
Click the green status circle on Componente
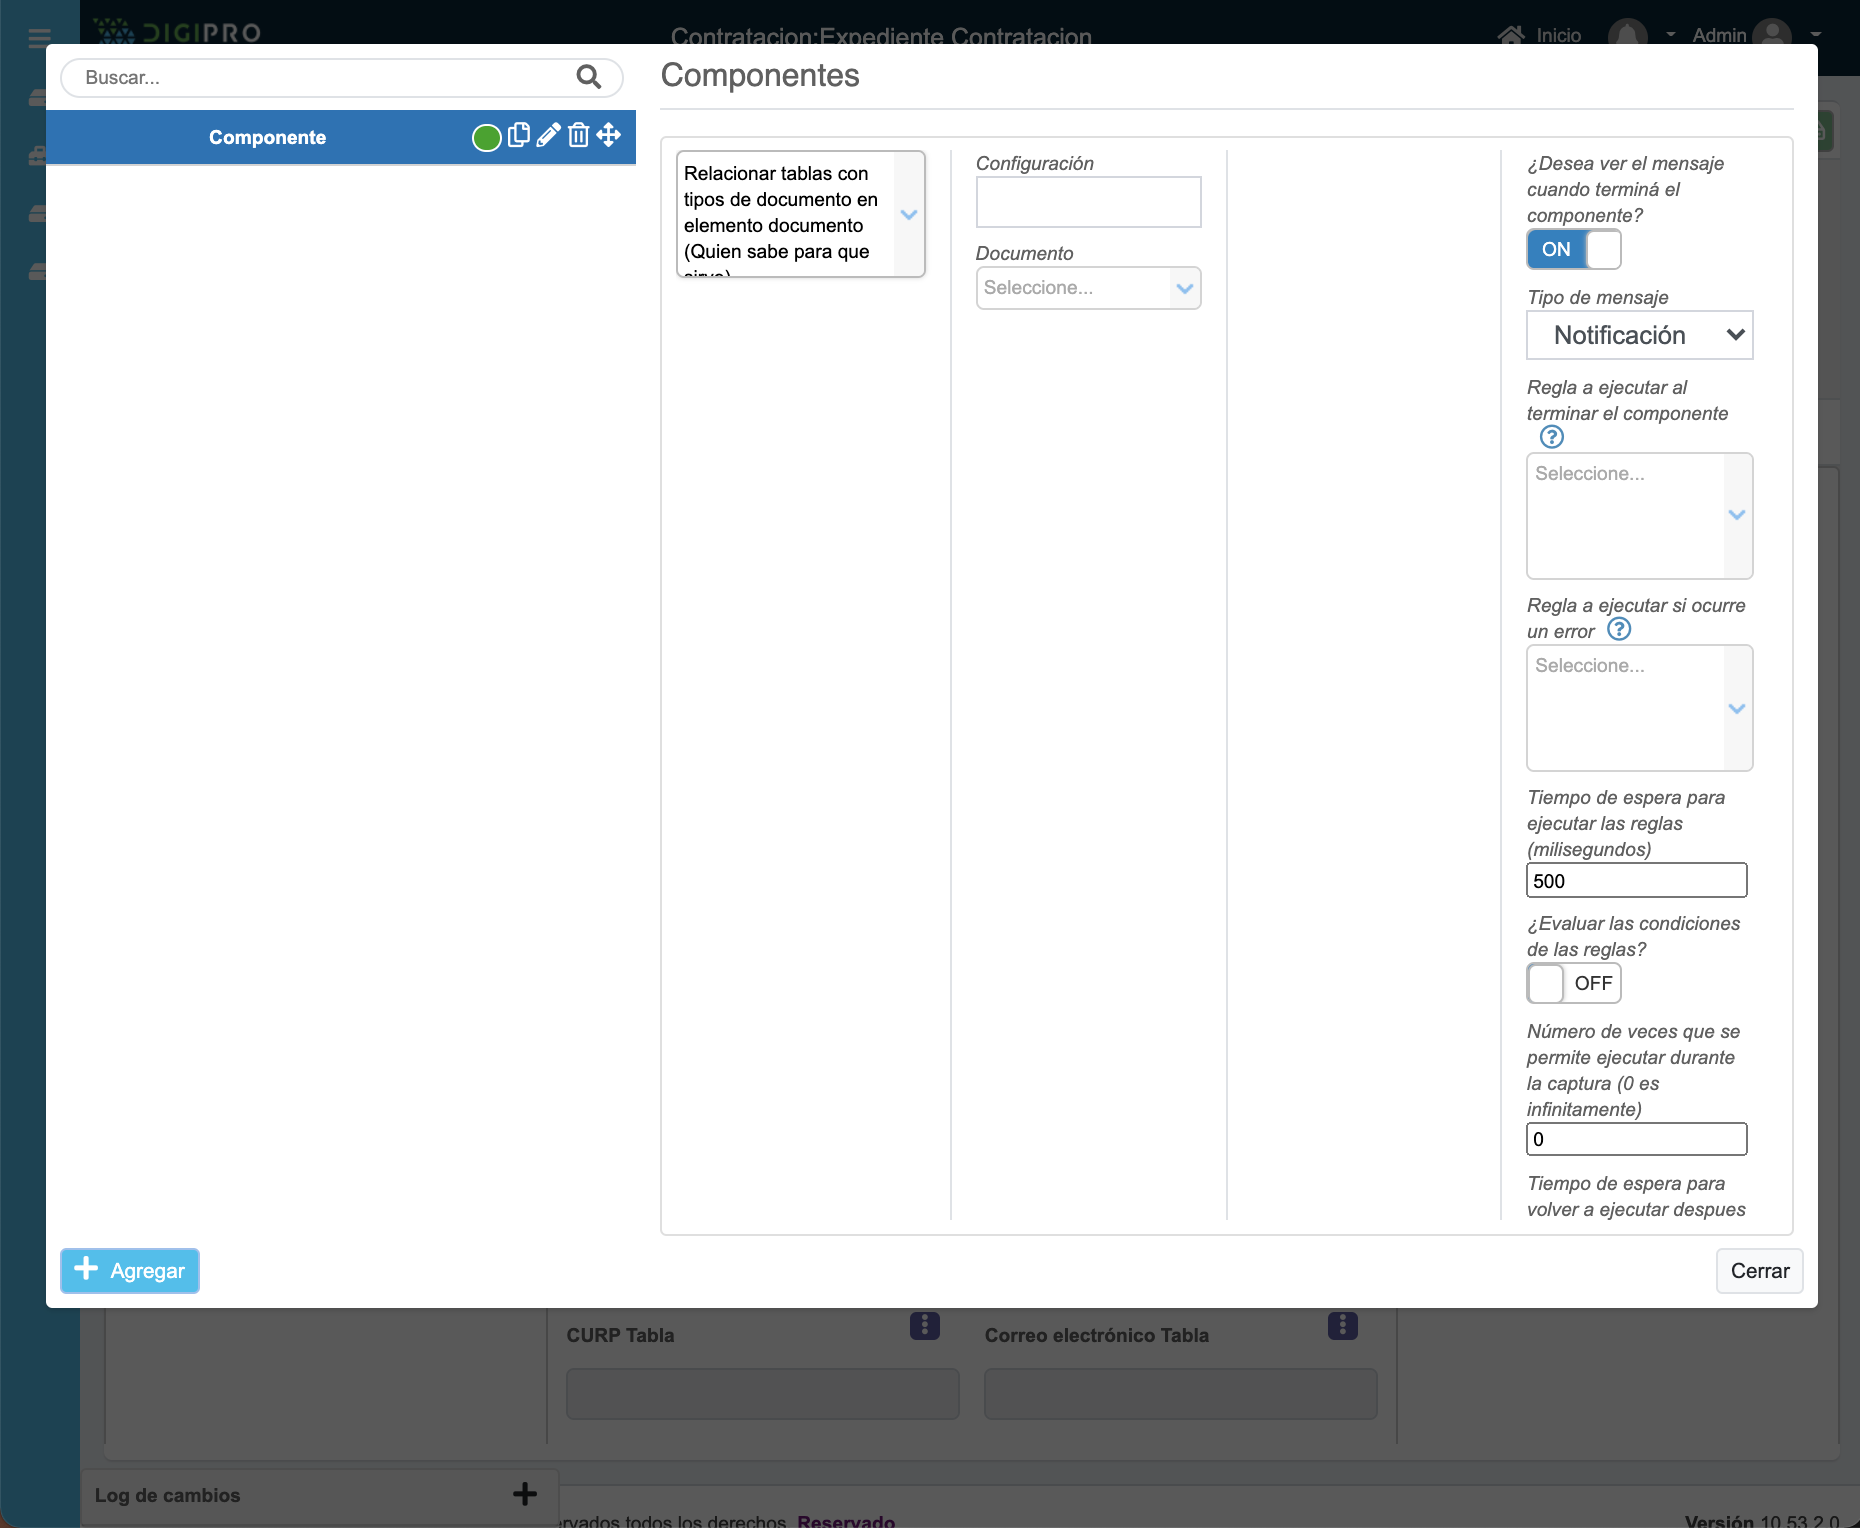click(486, 137)
